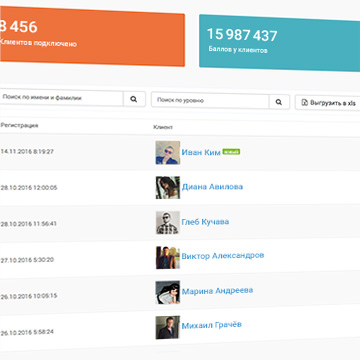360x360 pixels.
Task: Open Марина Андреева's avatar photo
Action: (168, 292)
